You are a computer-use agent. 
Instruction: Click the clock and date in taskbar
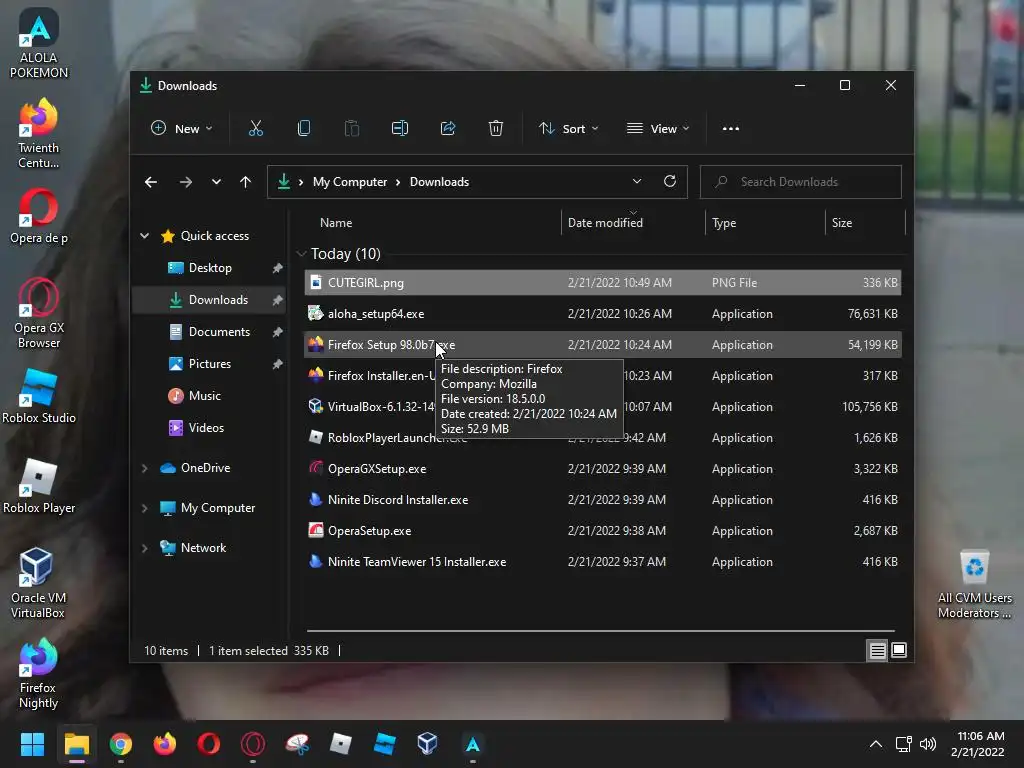click(978, 744)
